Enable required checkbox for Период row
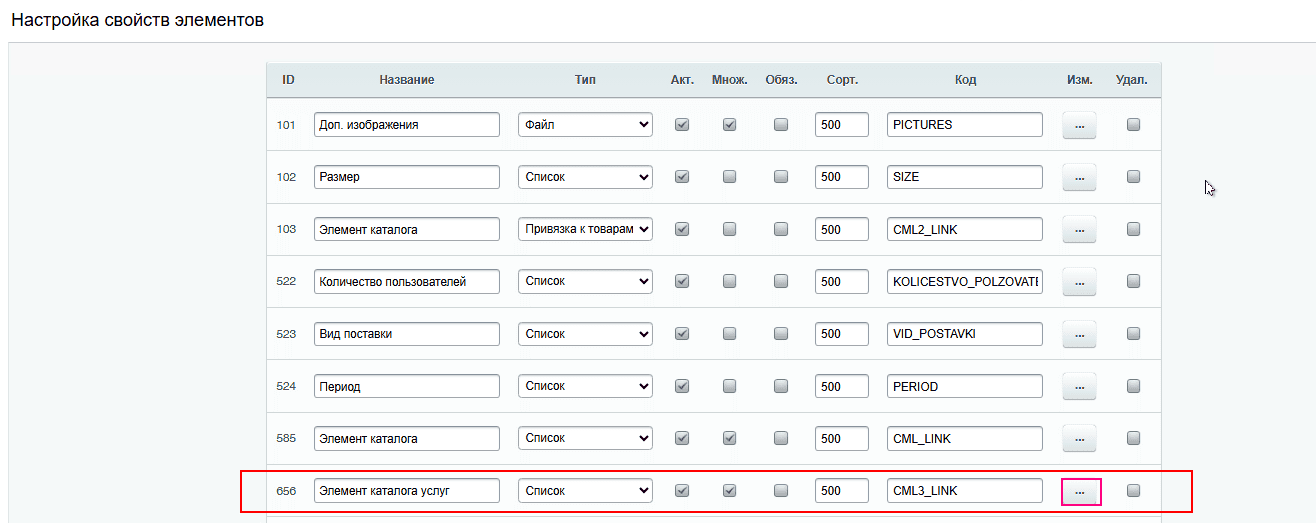1316x523 pixels. coord(781,386)
